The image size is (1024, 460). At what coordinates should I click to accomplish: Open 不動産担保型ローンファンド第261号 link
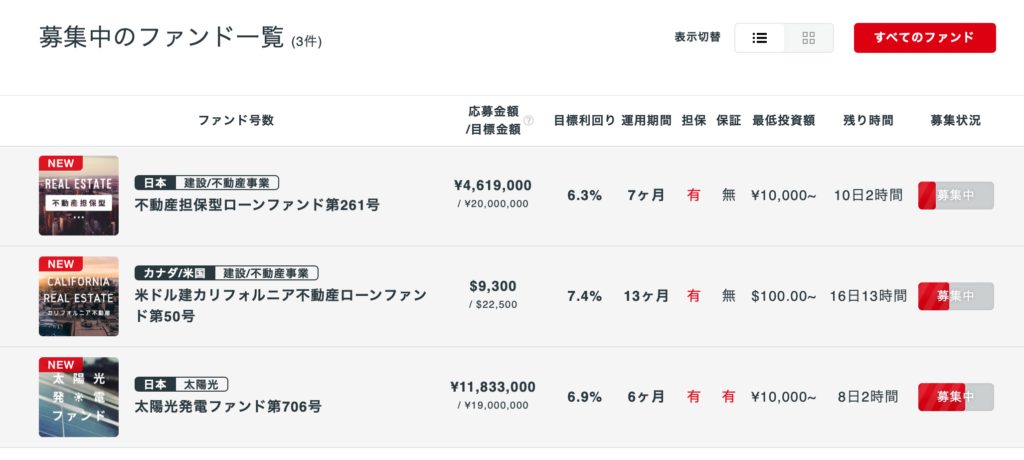coord(257,205)
